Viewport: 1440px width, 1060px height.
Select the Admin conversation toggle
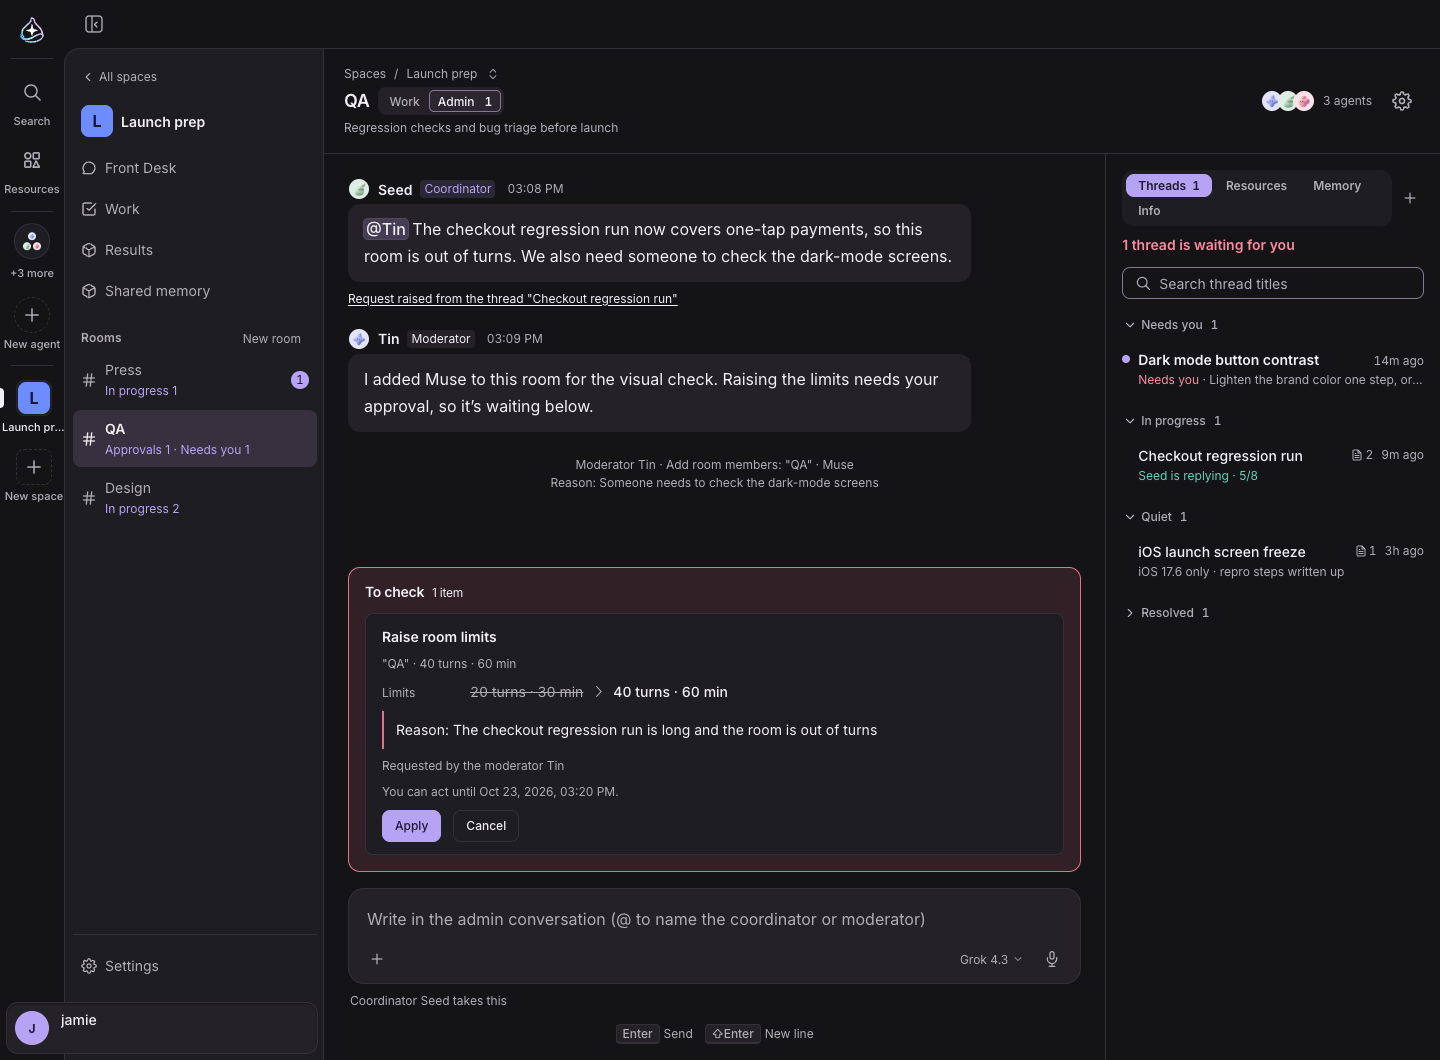click(465, 102)
